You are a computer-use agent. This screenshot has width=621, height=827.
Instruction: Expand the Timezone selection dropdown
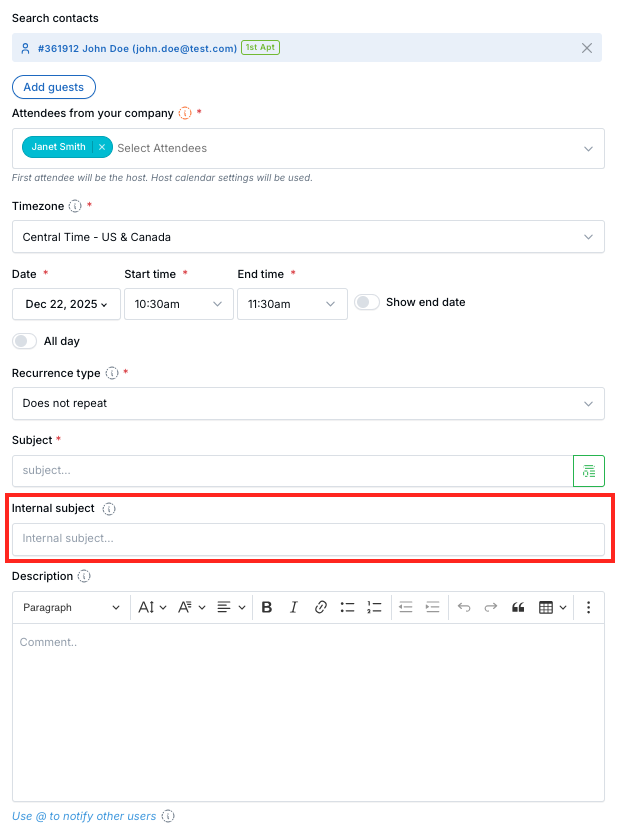tap(307, 237)
